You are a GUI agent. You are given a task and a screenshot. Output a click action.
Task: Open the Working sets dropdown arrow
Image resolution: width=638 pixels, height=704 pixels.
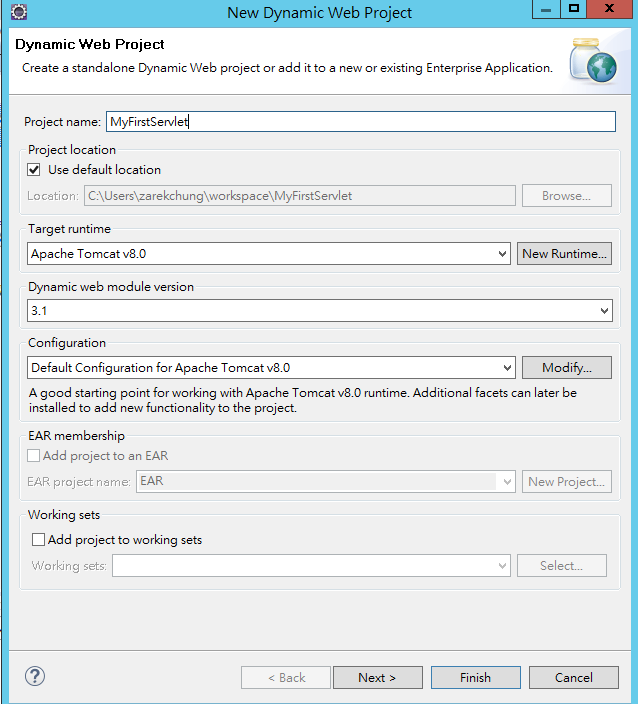[503, 566]
